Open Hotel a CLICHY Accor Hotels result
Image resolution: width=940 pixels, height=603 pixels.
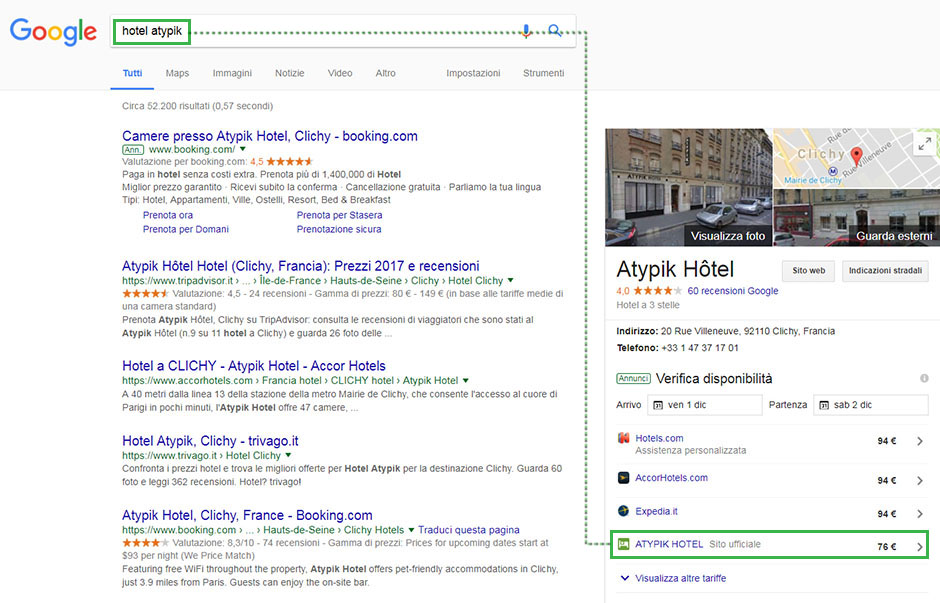(254, 366)
